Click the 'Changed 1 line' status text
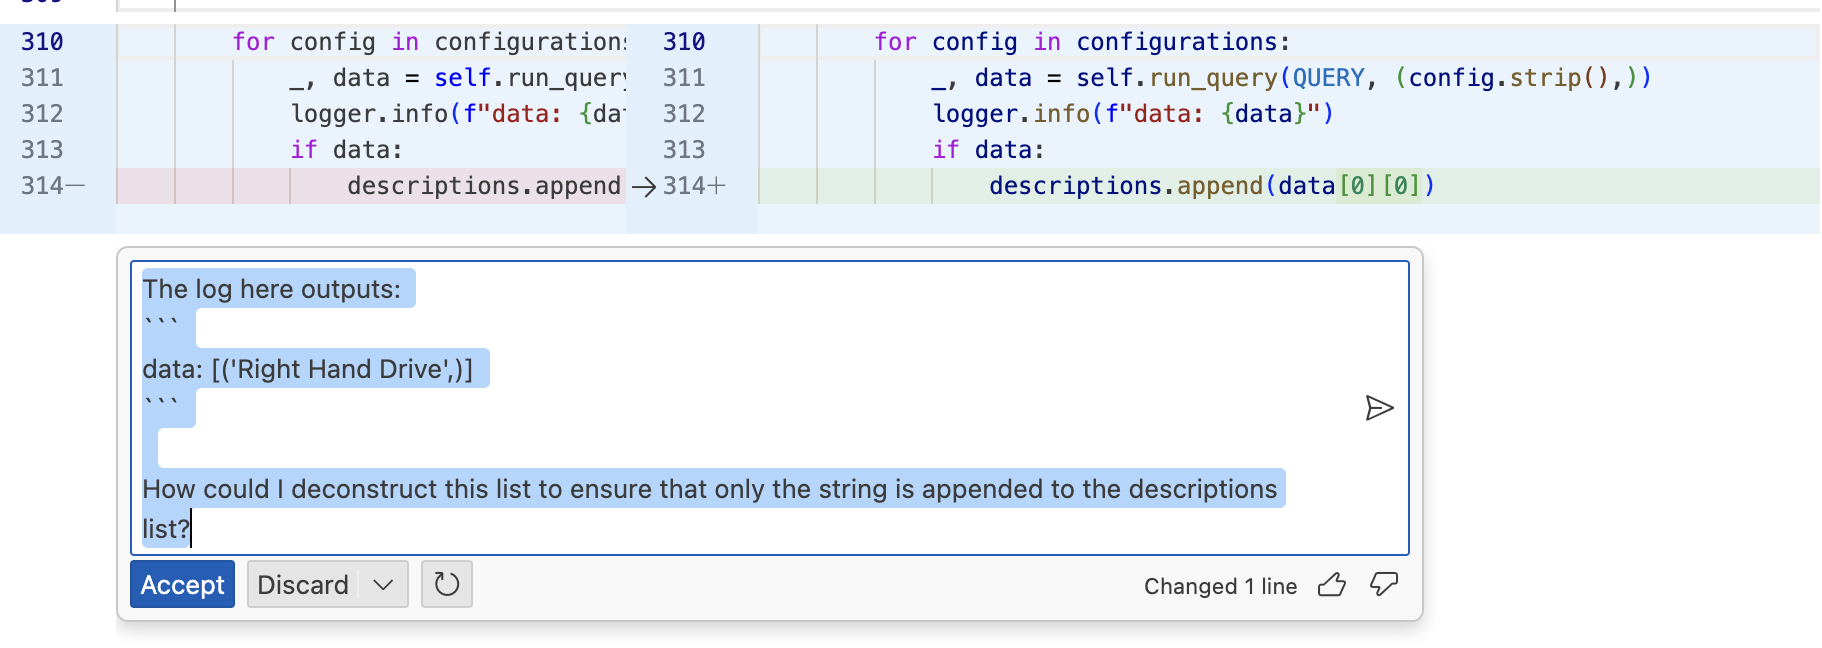 tap(1220, 586)
